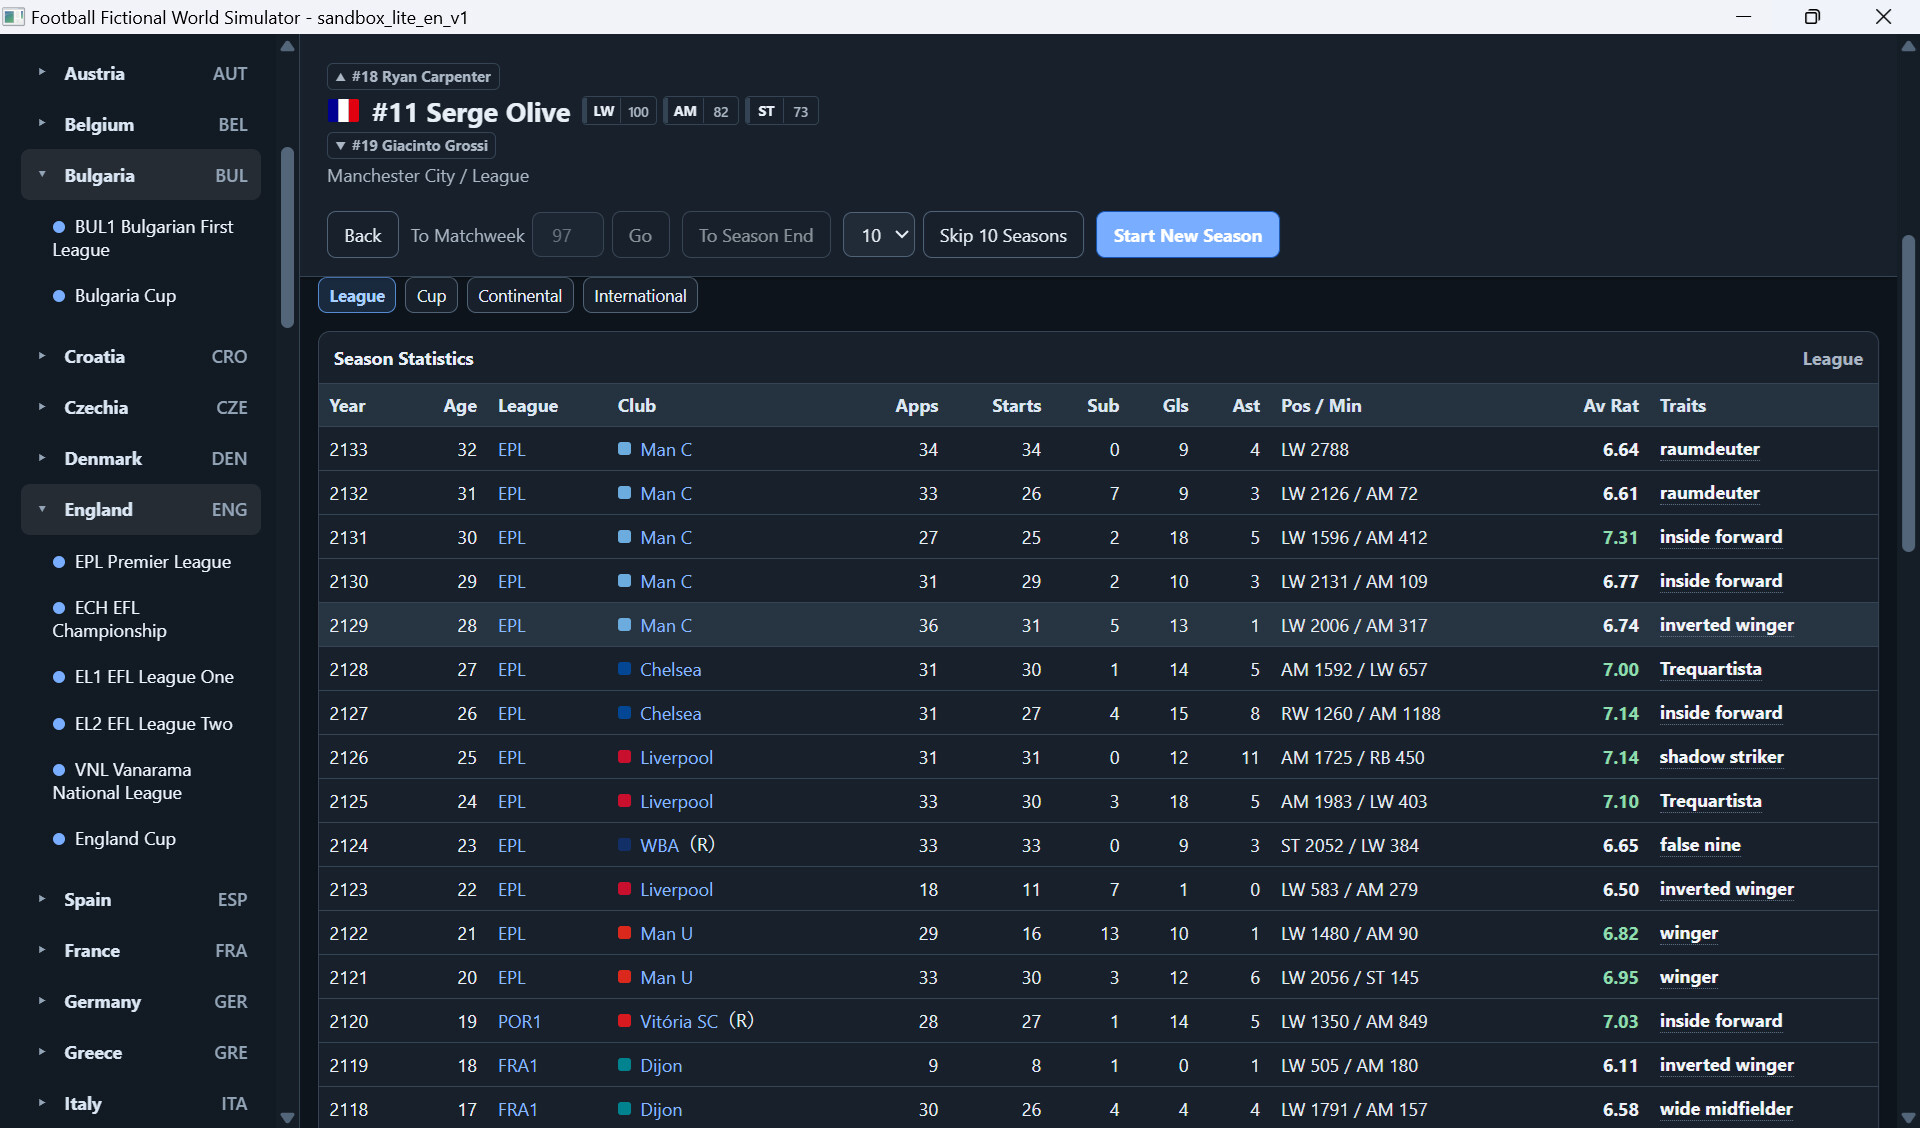This screenshot has height=1128, width=1920.
Task: Click the wide midfielder trait
Action: coord(1726,1109)
